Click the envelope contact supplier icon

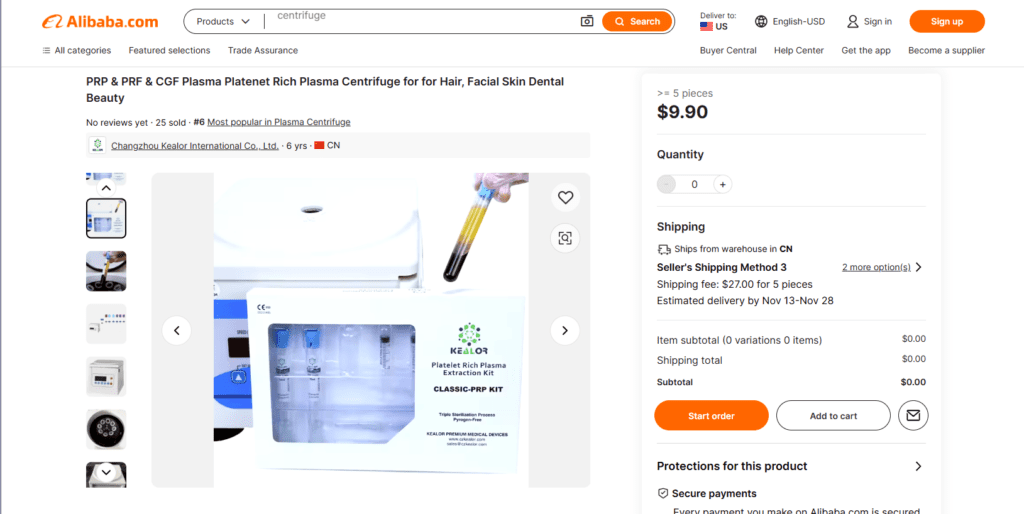coord(912,415)
